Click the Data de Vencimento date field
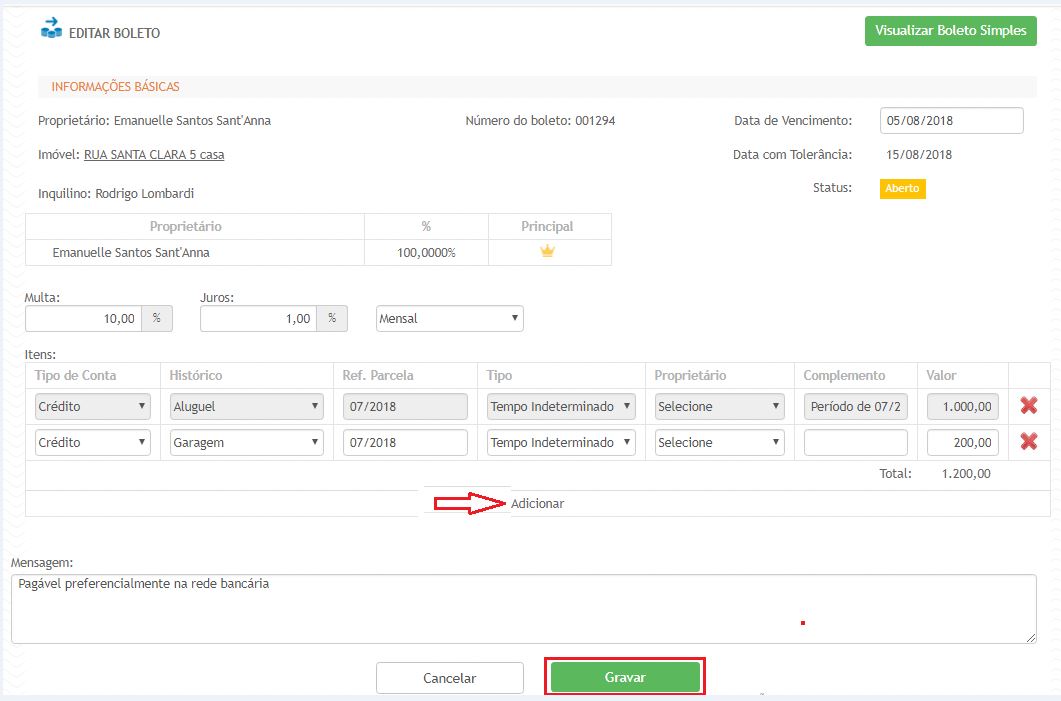 point(951,121)
